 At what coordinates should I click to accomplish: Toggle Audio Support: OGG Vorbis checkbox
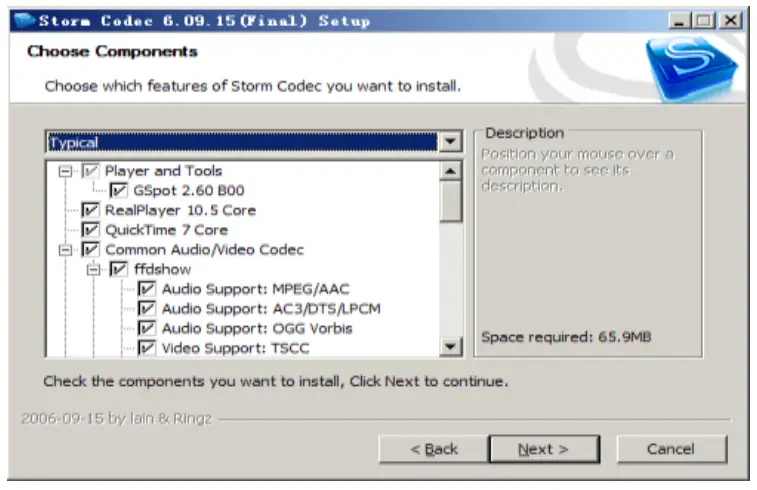click(x=147, y=328)
